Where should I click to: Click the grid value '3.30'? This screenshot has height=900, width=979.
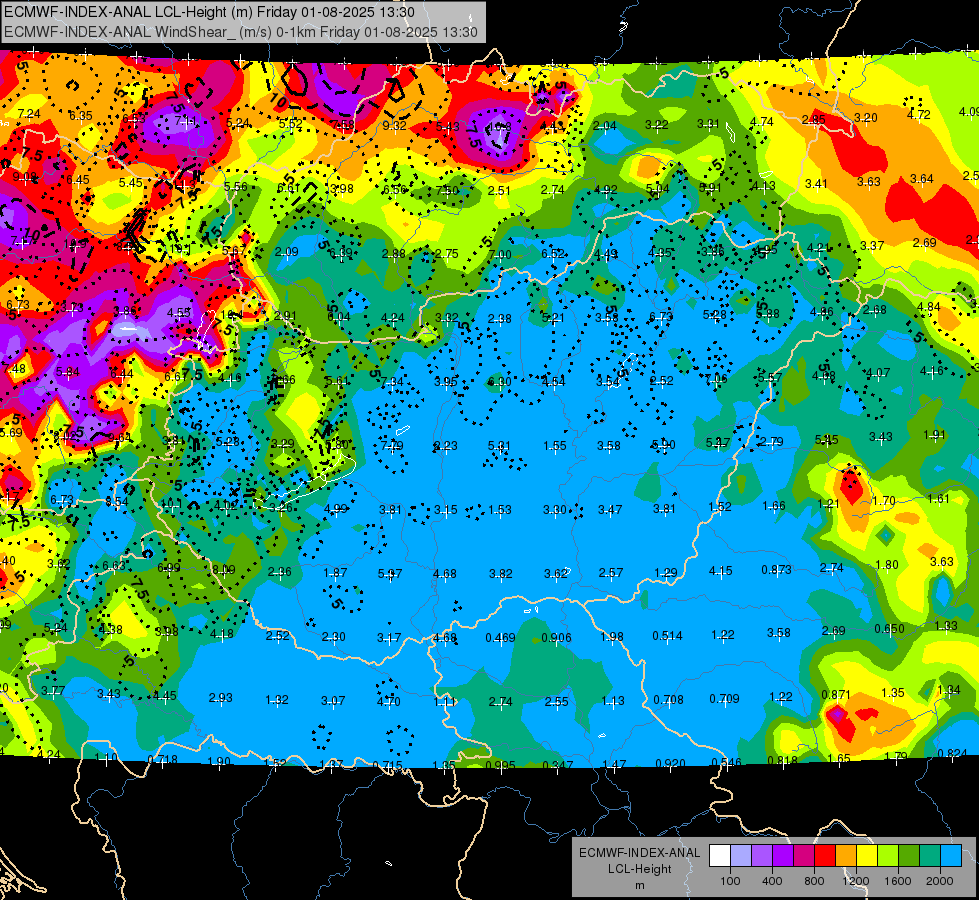point(555,510)
